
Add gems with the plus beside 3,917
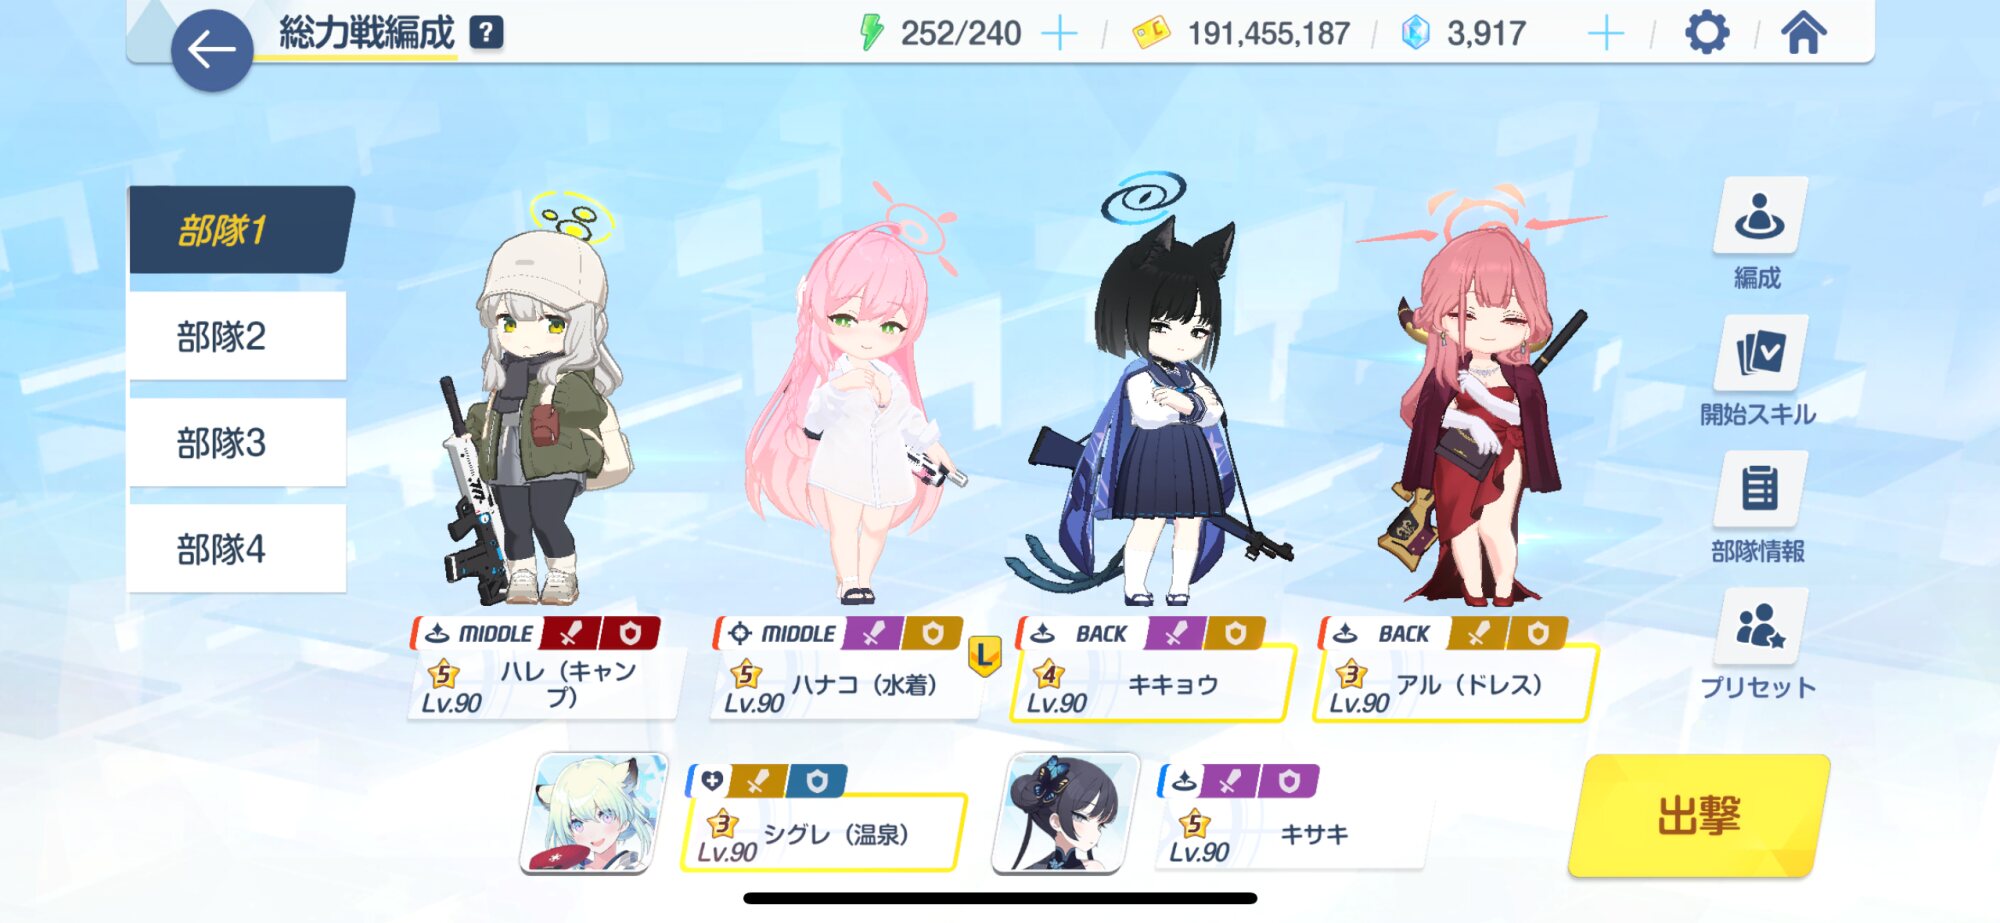pos(1605,34)
